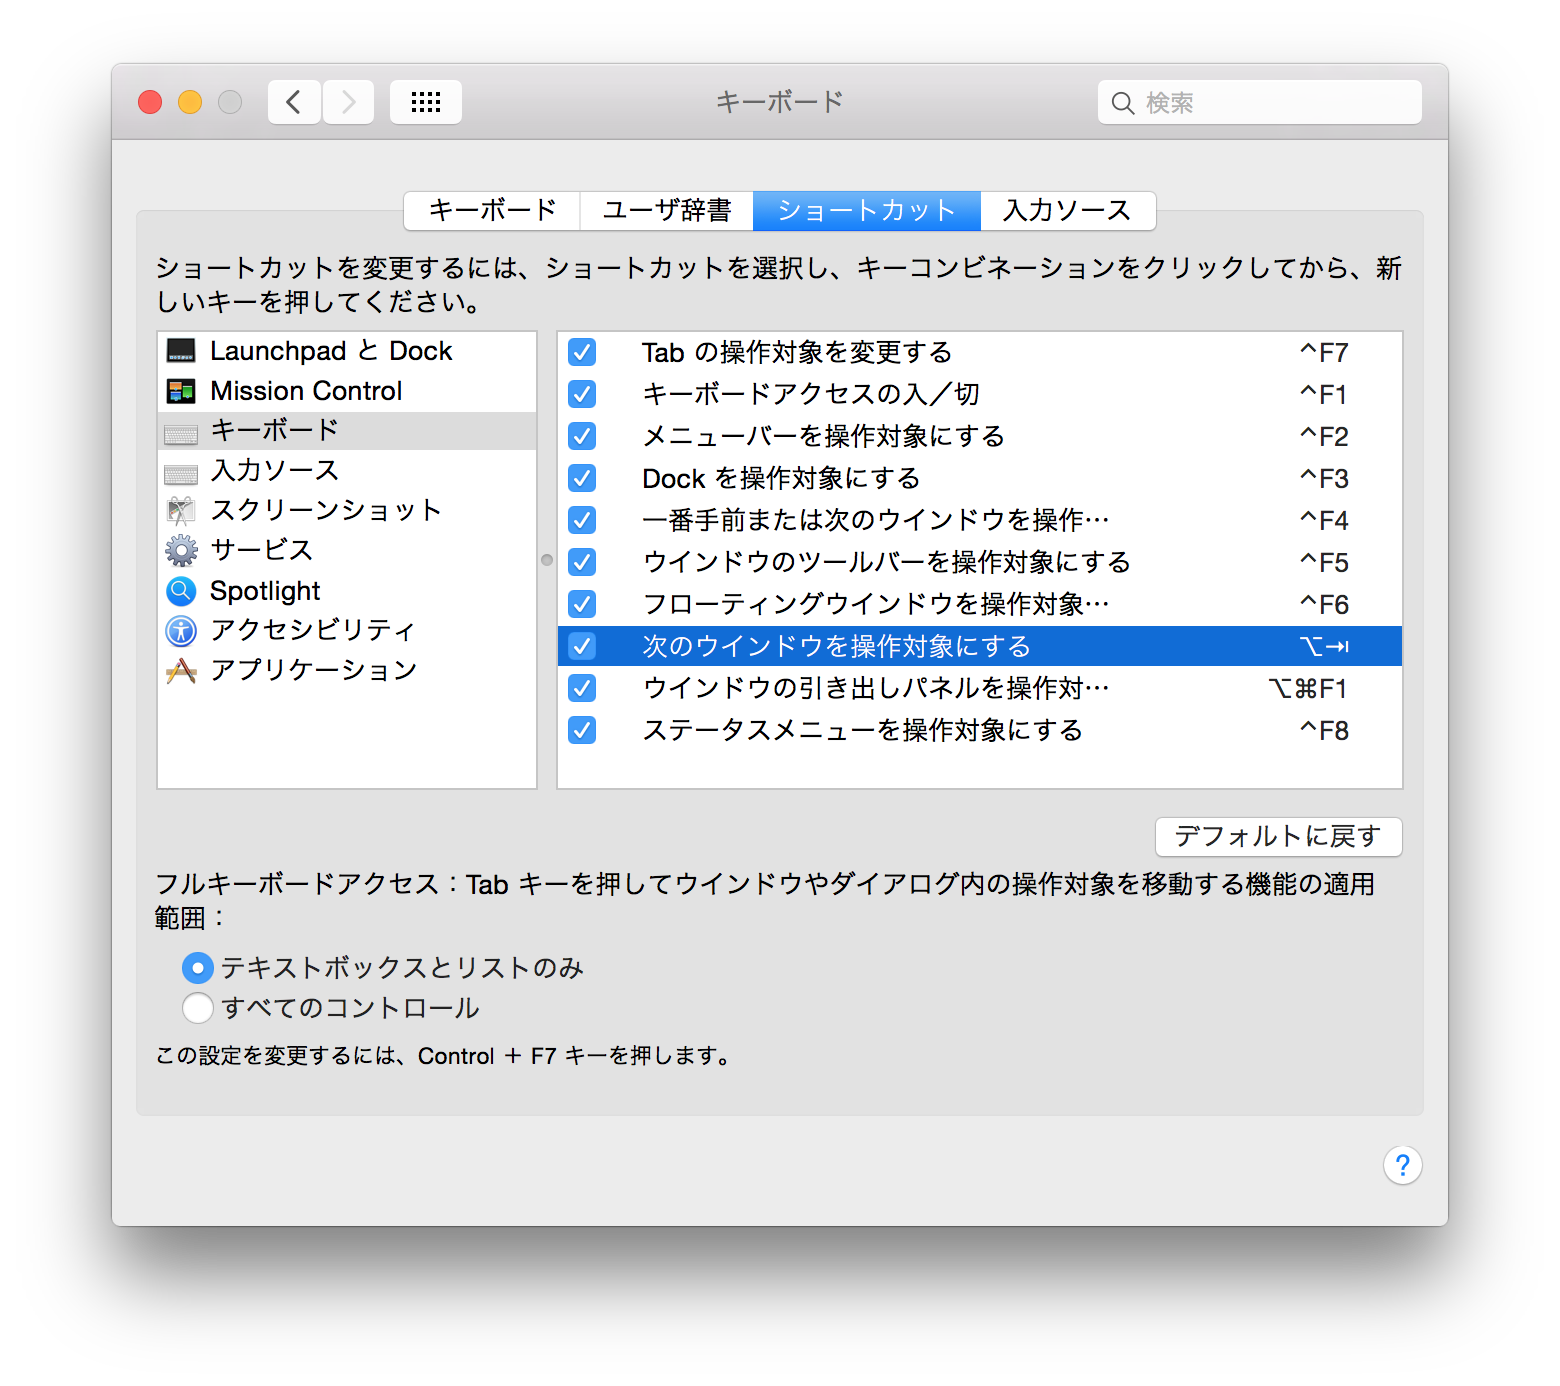Open the 入力ソース tab
The height and width of the screenshot is (1386, 1560).
[1068, 210]
